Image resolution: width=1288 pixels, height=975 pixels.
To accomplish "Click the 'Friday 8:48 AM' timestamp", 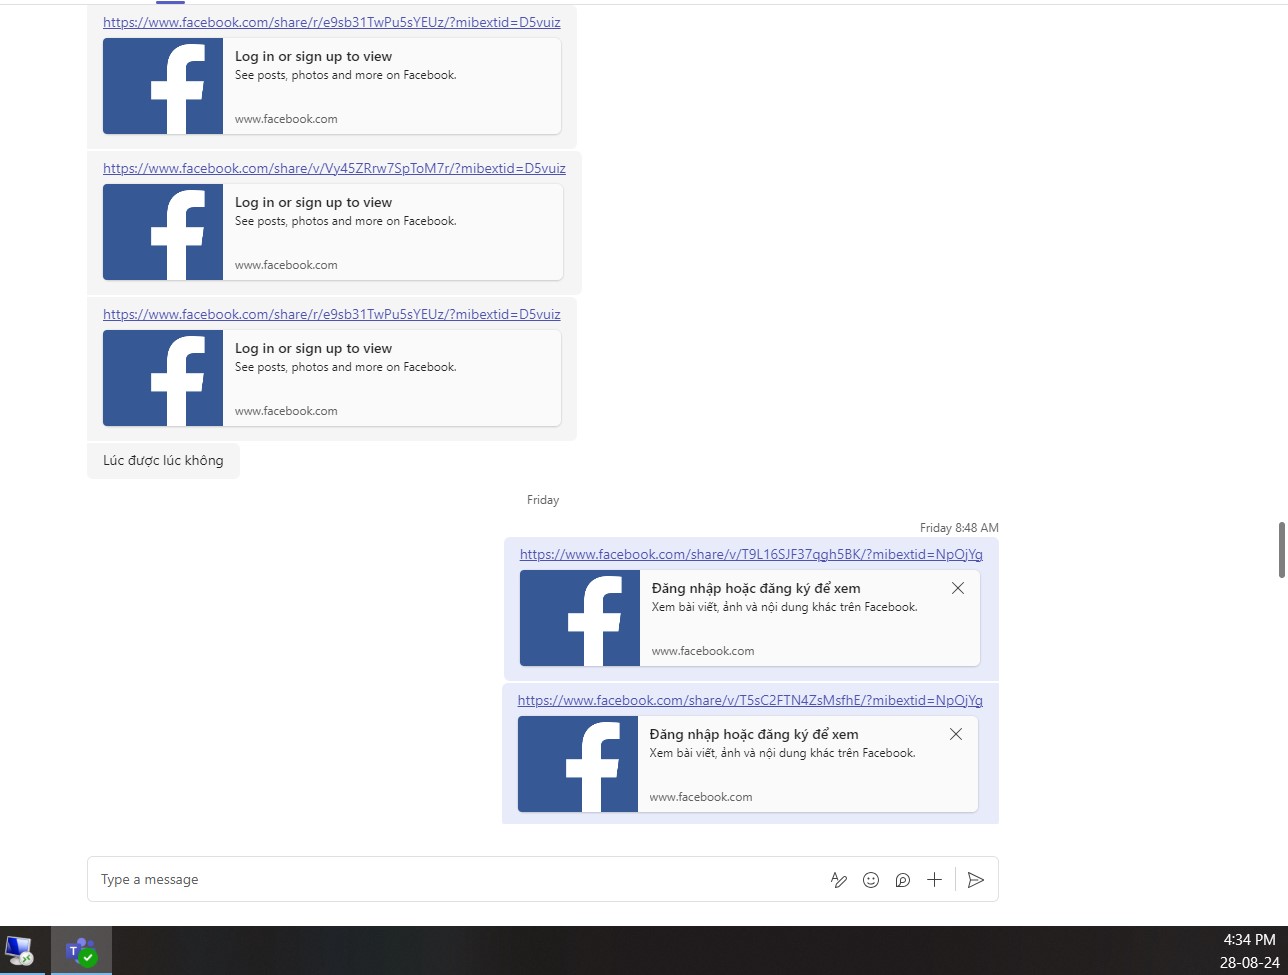I will [959, 528].
